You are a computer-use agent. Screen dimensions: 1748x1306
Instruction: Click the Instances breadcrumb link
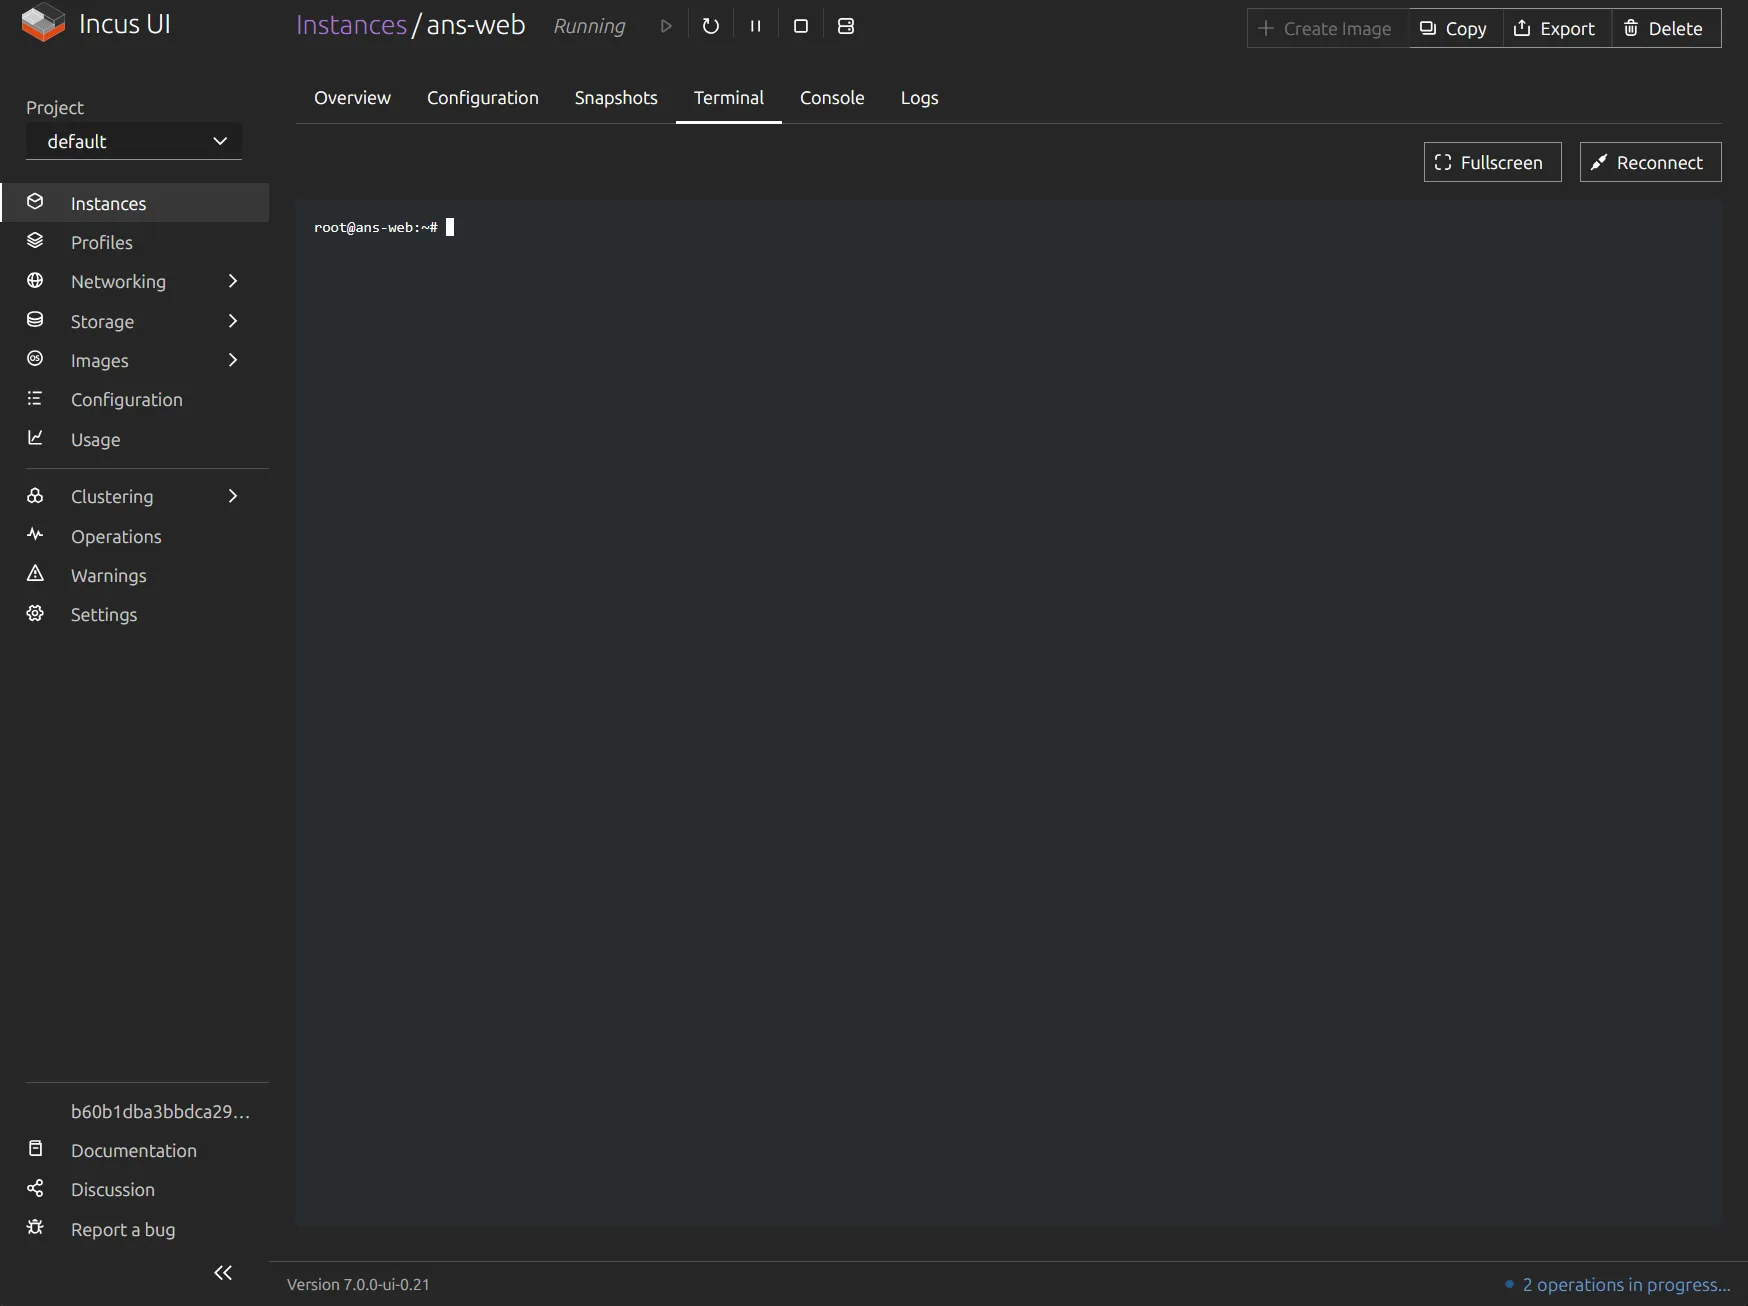click(x=351, y=25)
